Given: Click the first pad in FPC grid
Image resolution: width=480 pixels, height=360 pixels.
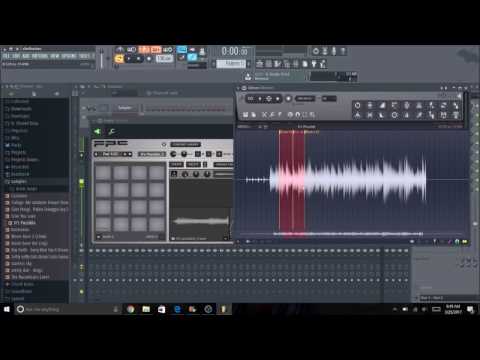Looking at the screenshot, I should [103, 173].
